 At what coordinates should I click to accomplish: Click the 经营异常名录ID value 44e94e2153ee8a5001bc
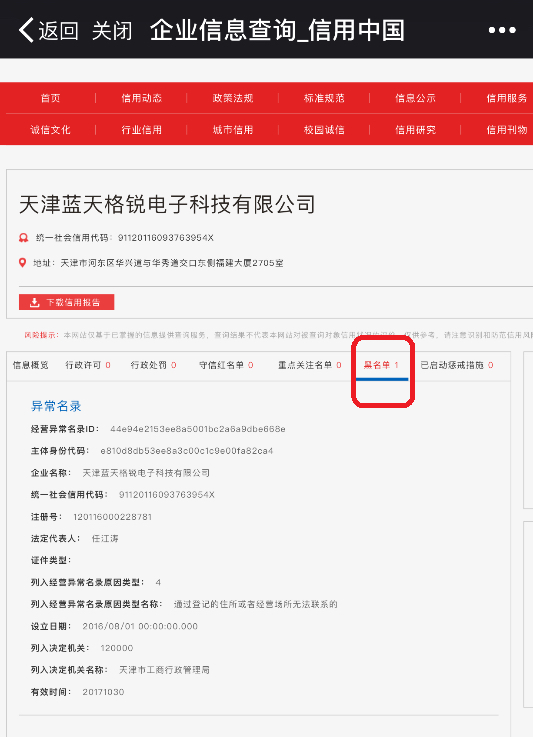pos(197,429)
